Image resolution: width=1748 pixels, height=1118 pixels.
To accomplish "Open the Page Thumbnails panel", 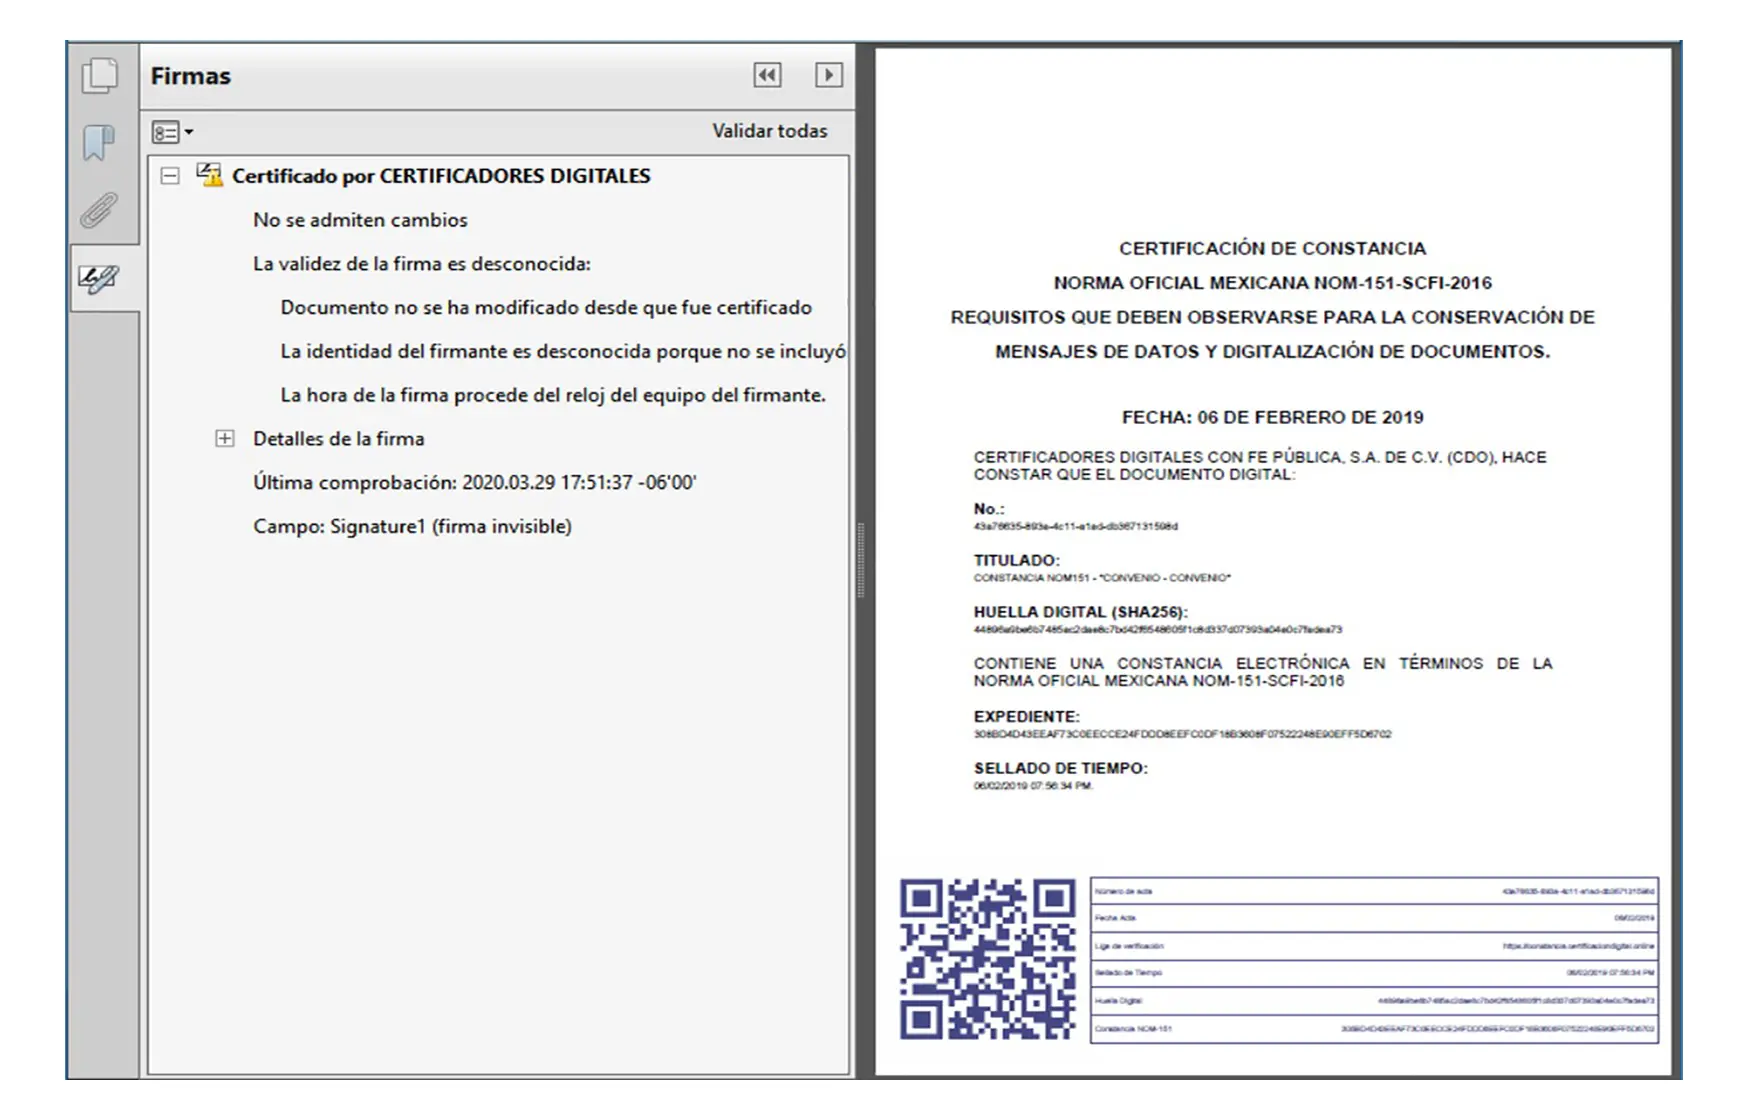I will (100, 75).
